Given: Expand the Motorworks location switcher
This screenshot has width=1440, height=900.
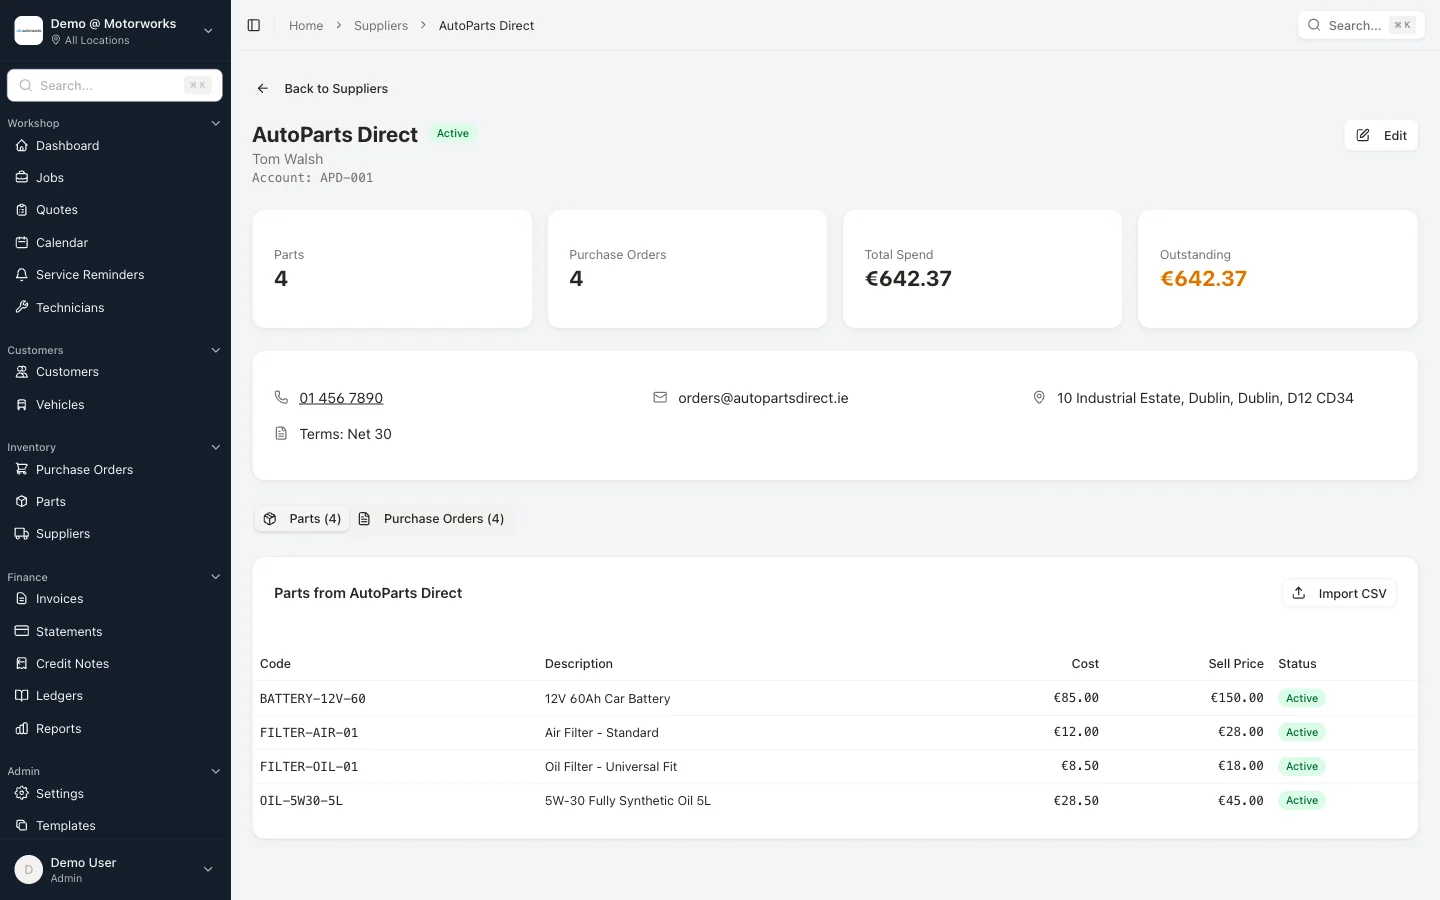Looking at the screenshot, I should click(208, 31).
